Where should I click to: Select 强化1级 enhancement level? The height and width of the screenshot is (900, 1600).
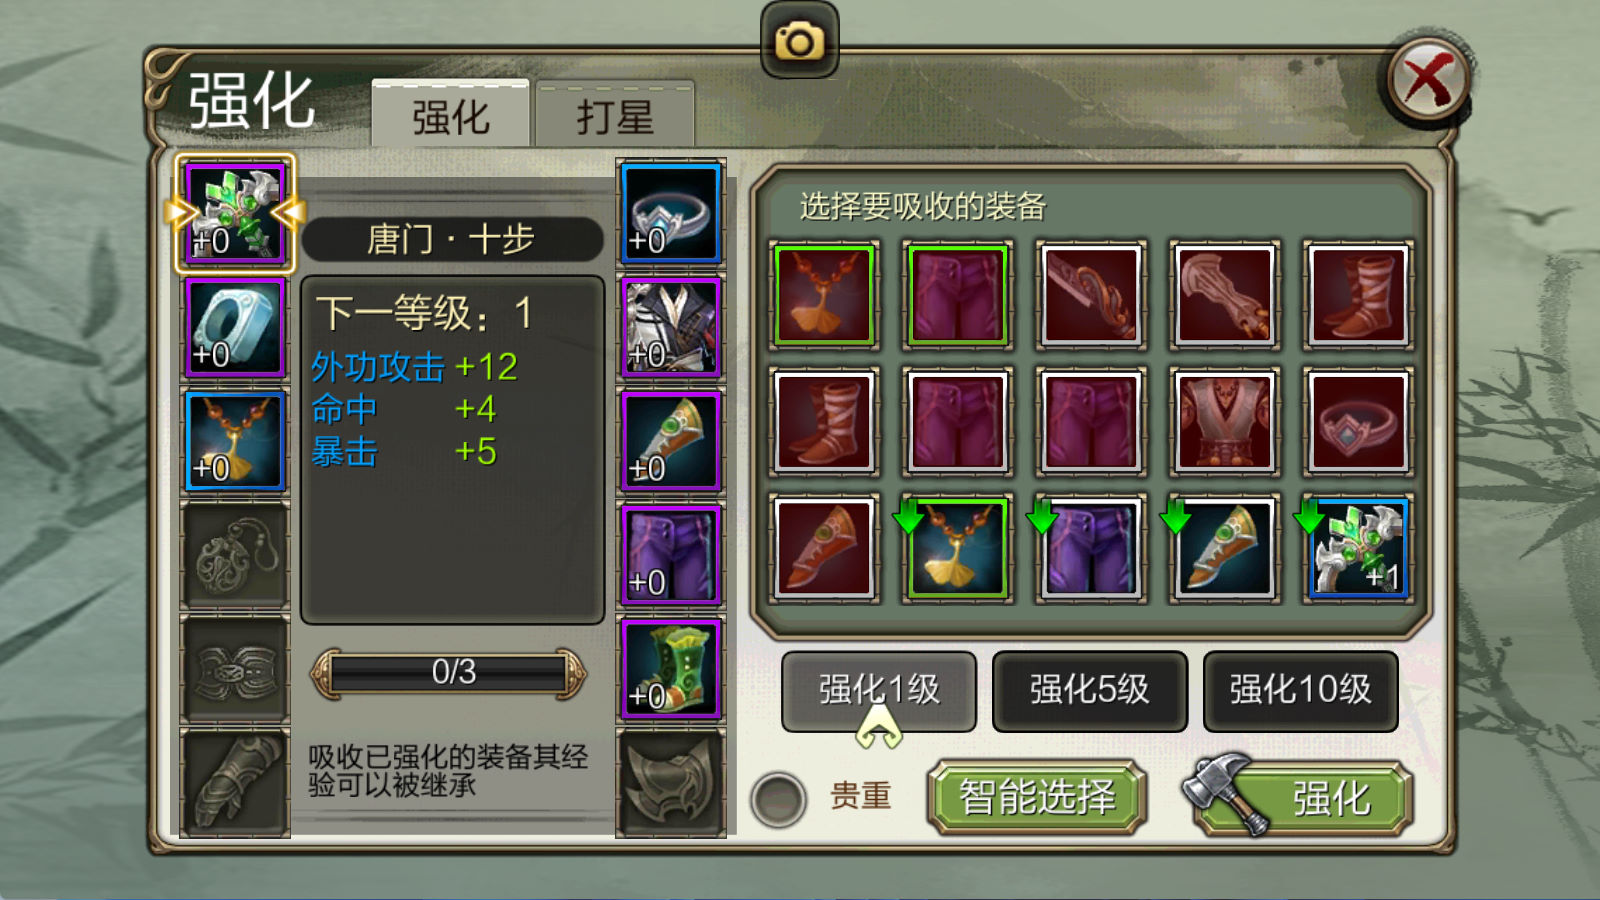point(879,690)
